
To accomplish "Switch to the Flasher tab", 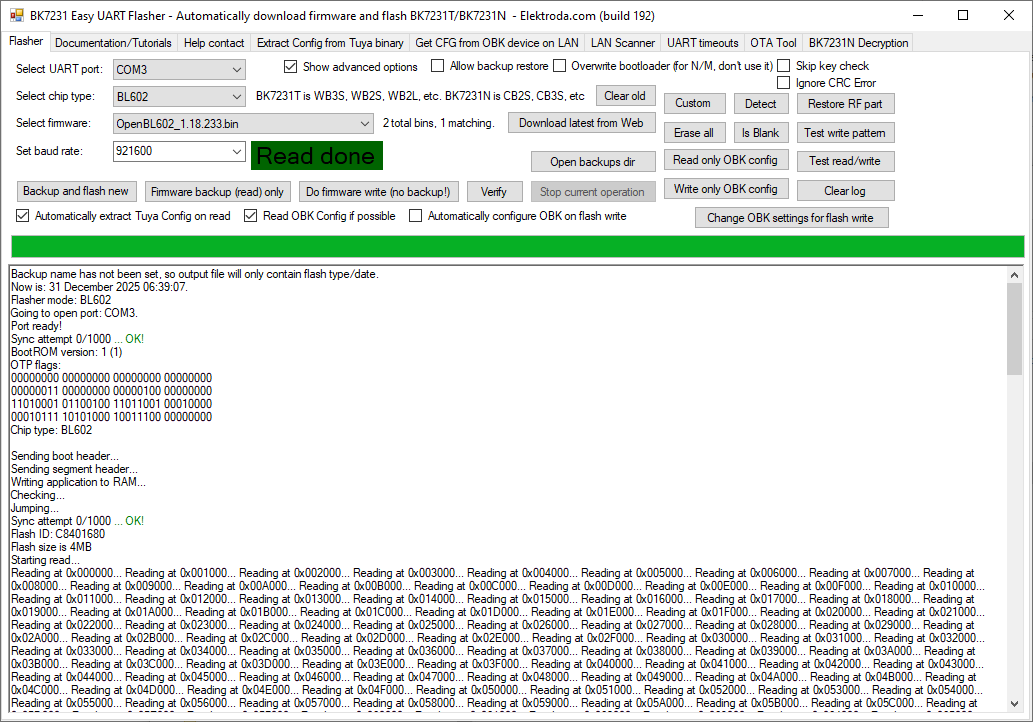I will (x=26, y=42).
